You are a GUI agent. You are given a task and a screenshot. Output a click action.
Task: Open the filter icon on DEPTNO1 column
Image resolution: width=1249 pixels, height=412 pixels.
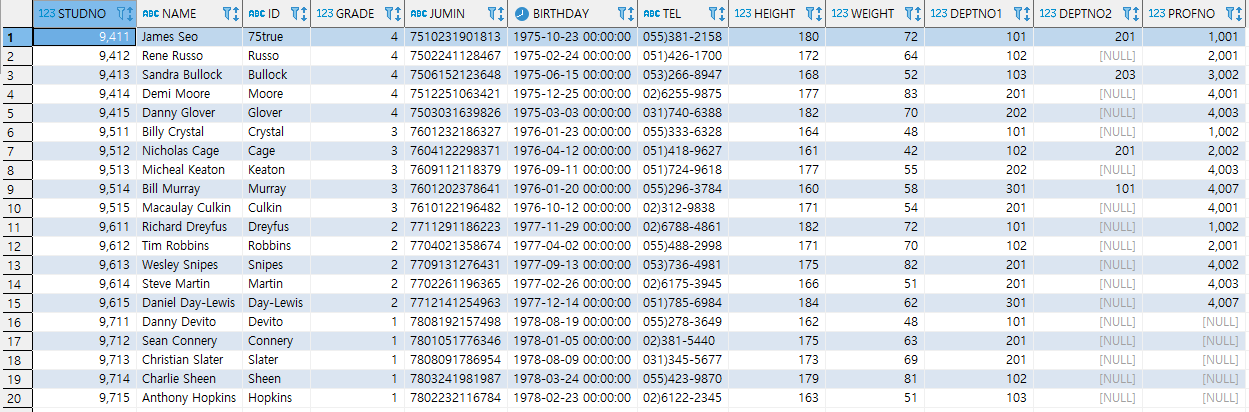pyautogui.click(x=1018, y=14)
